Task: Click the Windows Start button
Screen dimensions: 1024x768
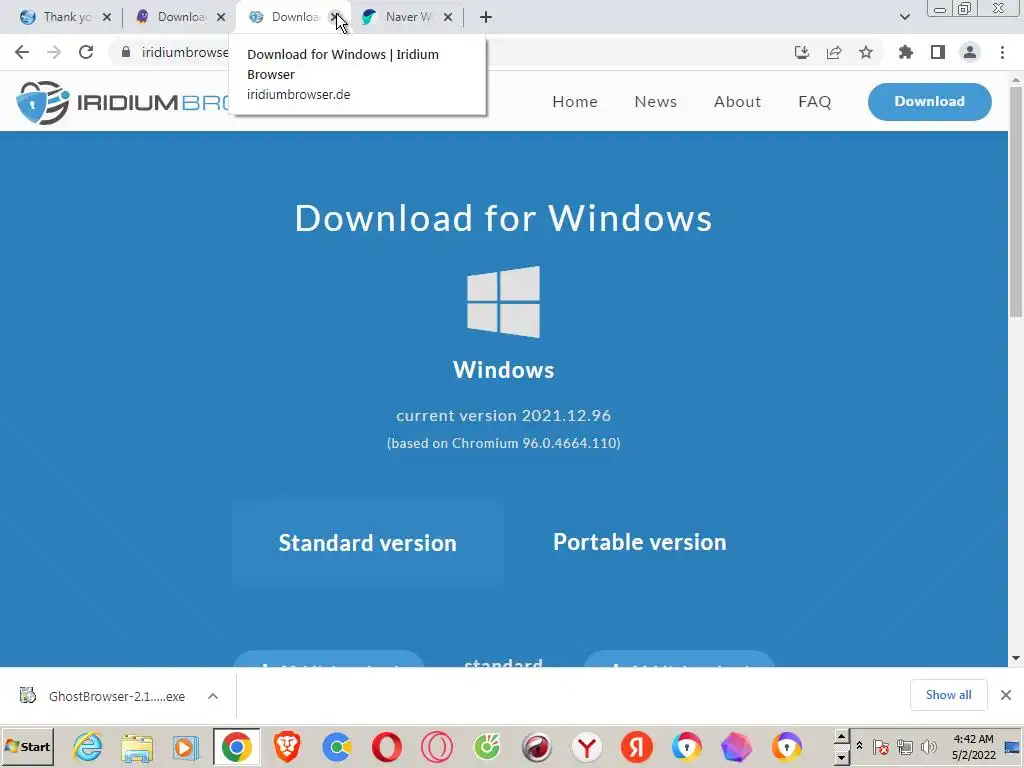Action: pos(27,746)
